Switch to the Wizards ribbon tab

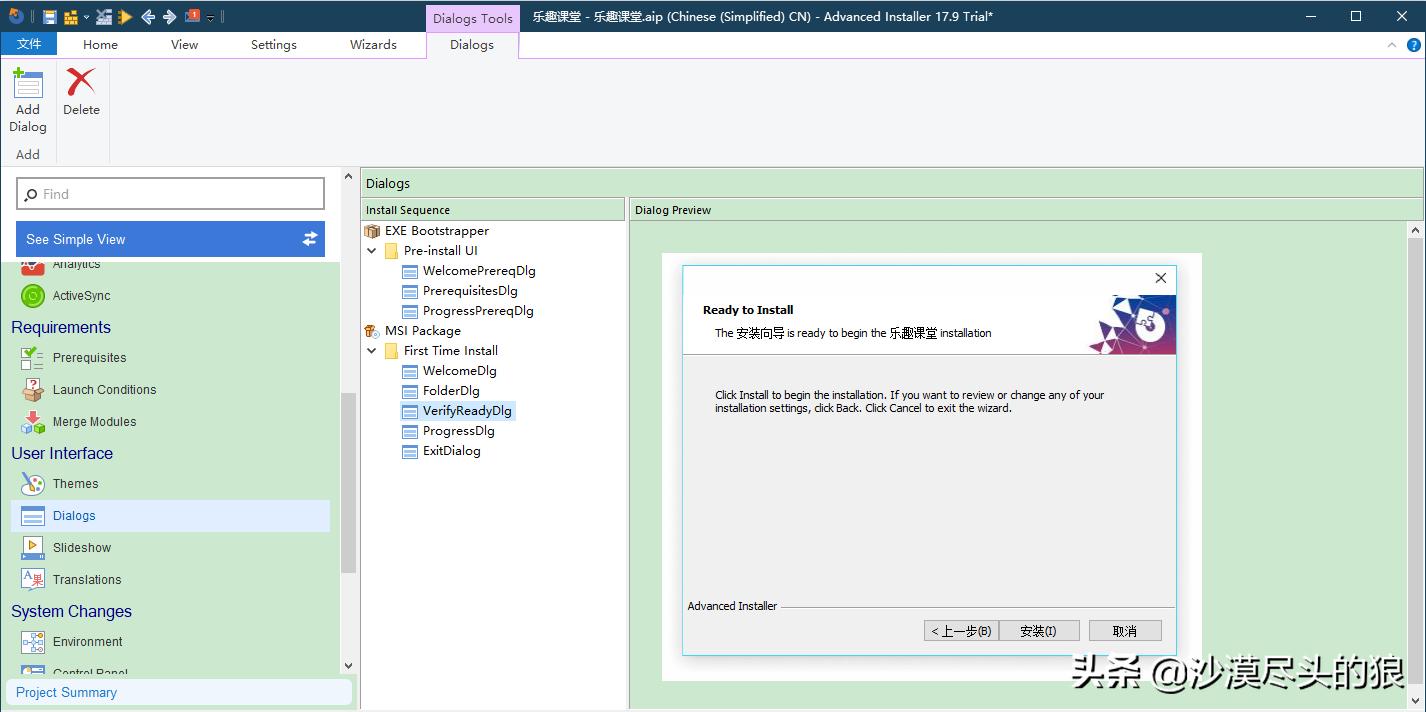373,45
